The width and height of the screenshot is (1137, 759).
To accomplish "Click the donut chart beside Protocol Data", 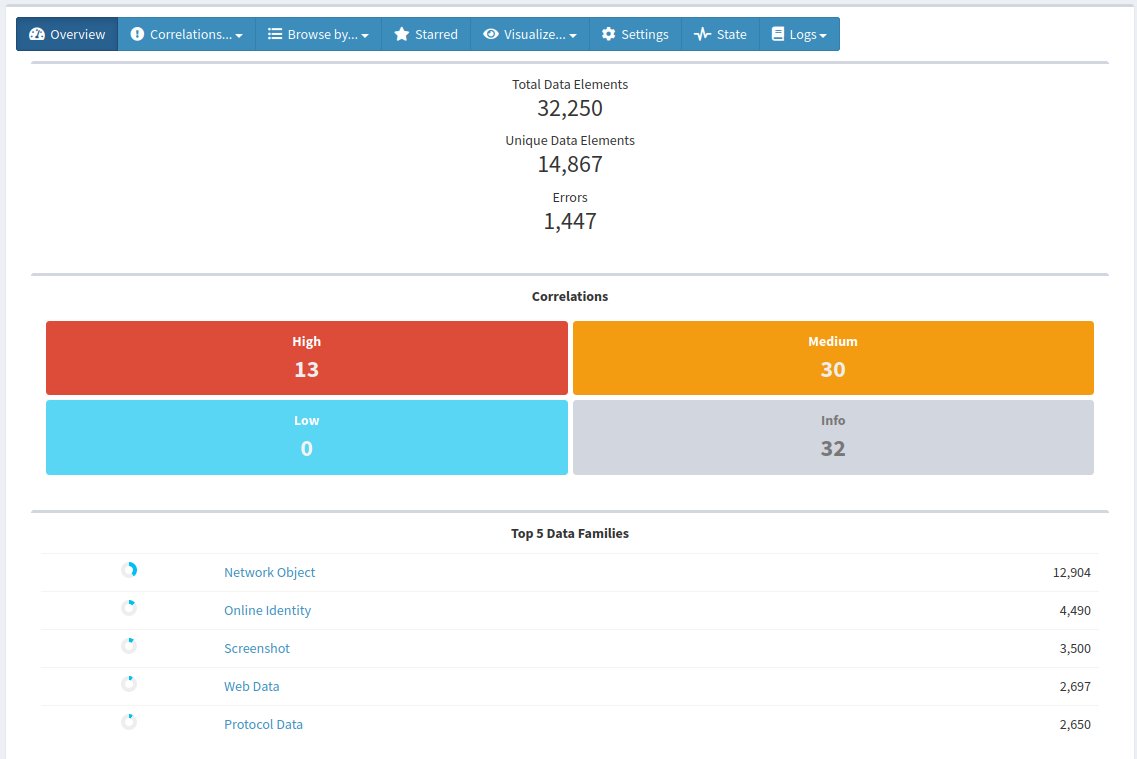I will (x=129, y=721).
